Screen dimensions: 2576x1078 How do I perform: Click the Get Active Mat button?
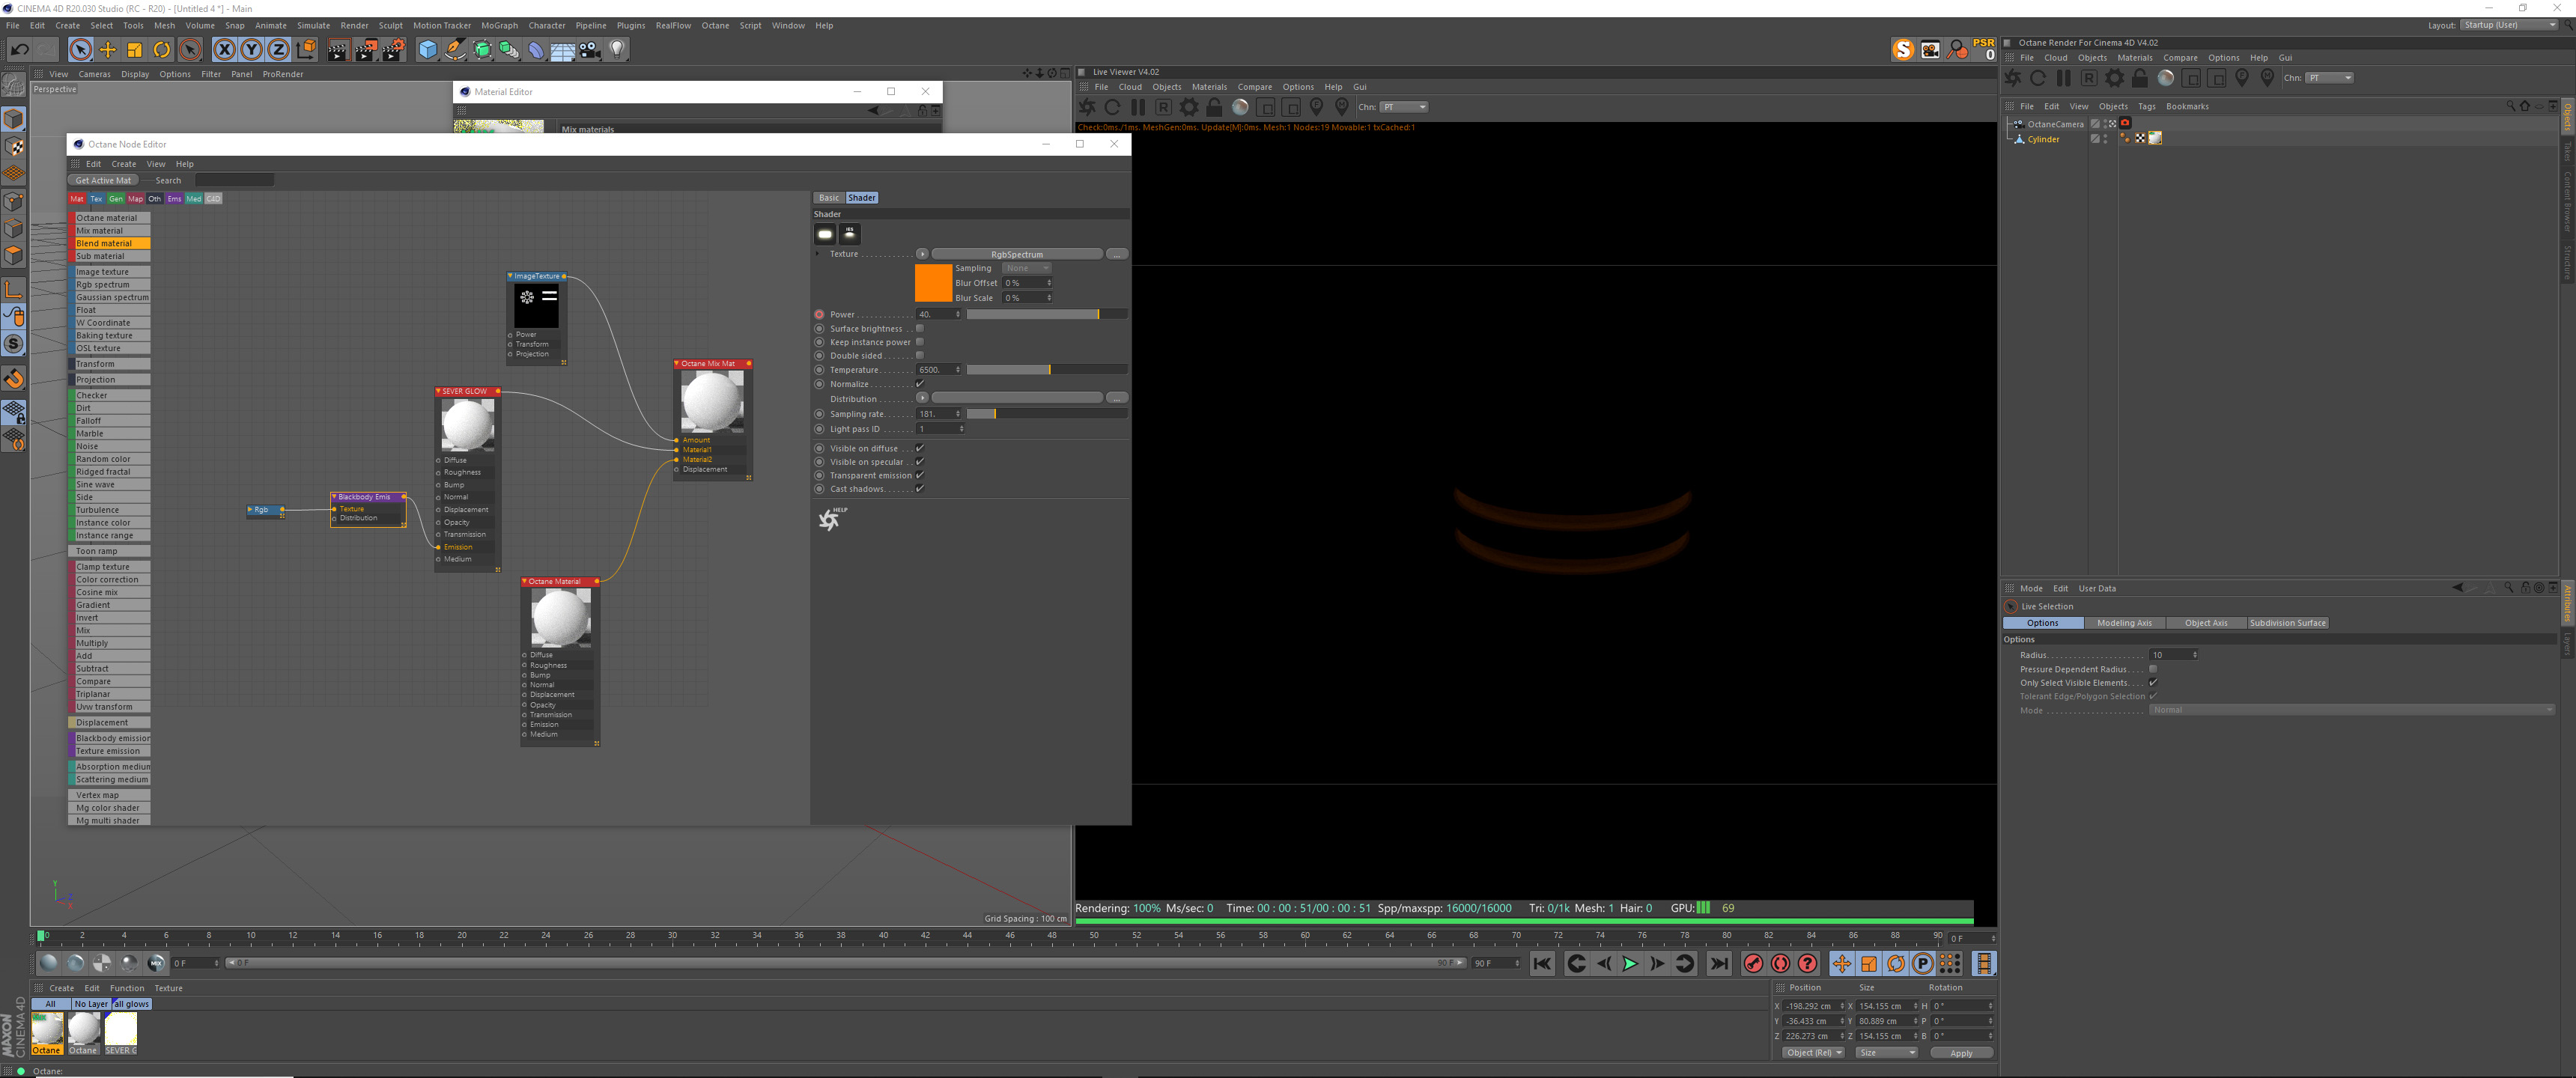(103, 181)
